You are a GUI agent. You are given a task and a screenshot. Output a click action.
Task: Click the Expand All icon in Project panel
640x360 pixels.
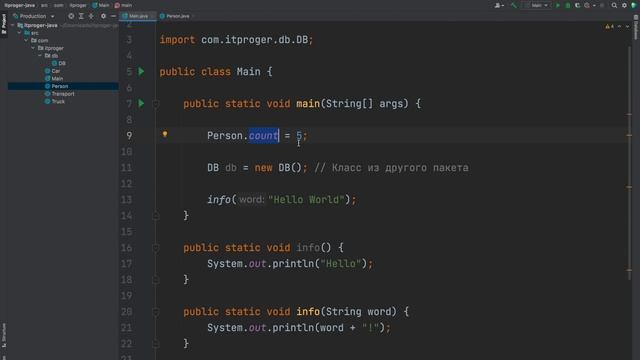pos(81,16)
